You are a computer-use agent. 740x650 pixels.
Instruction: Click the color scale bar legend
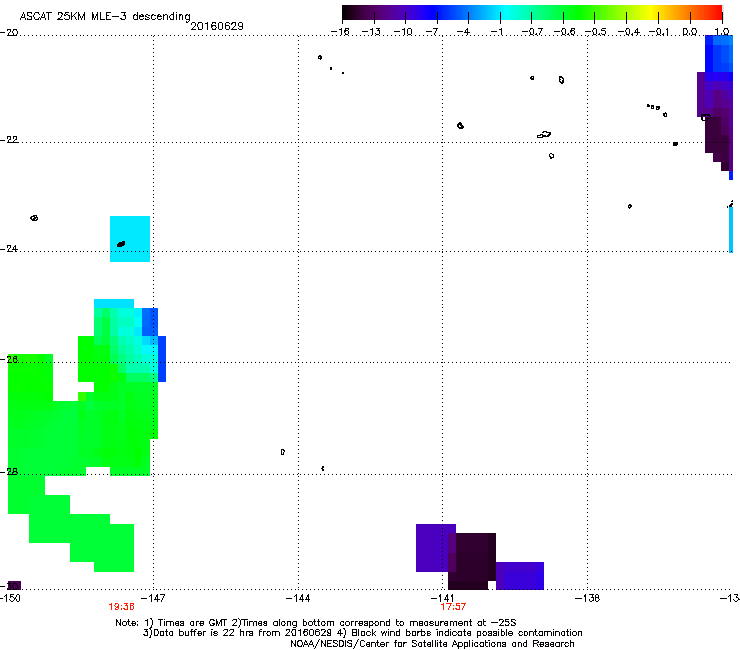[532, 12]
